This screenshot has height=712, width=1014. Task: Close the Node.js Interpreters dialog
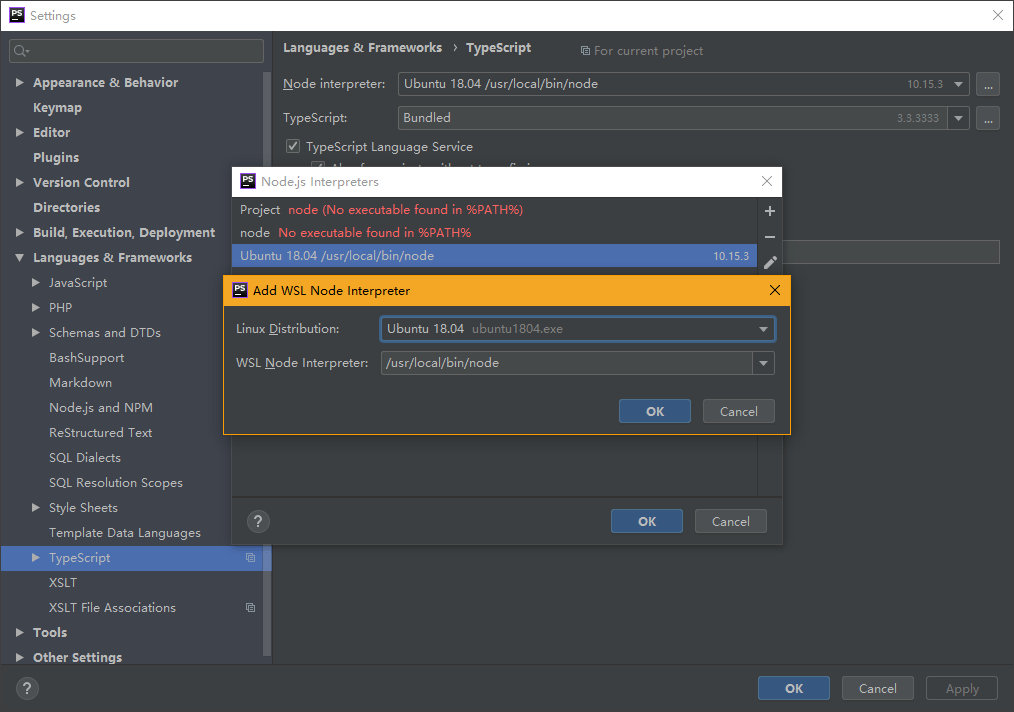click(x=767, y=182)
